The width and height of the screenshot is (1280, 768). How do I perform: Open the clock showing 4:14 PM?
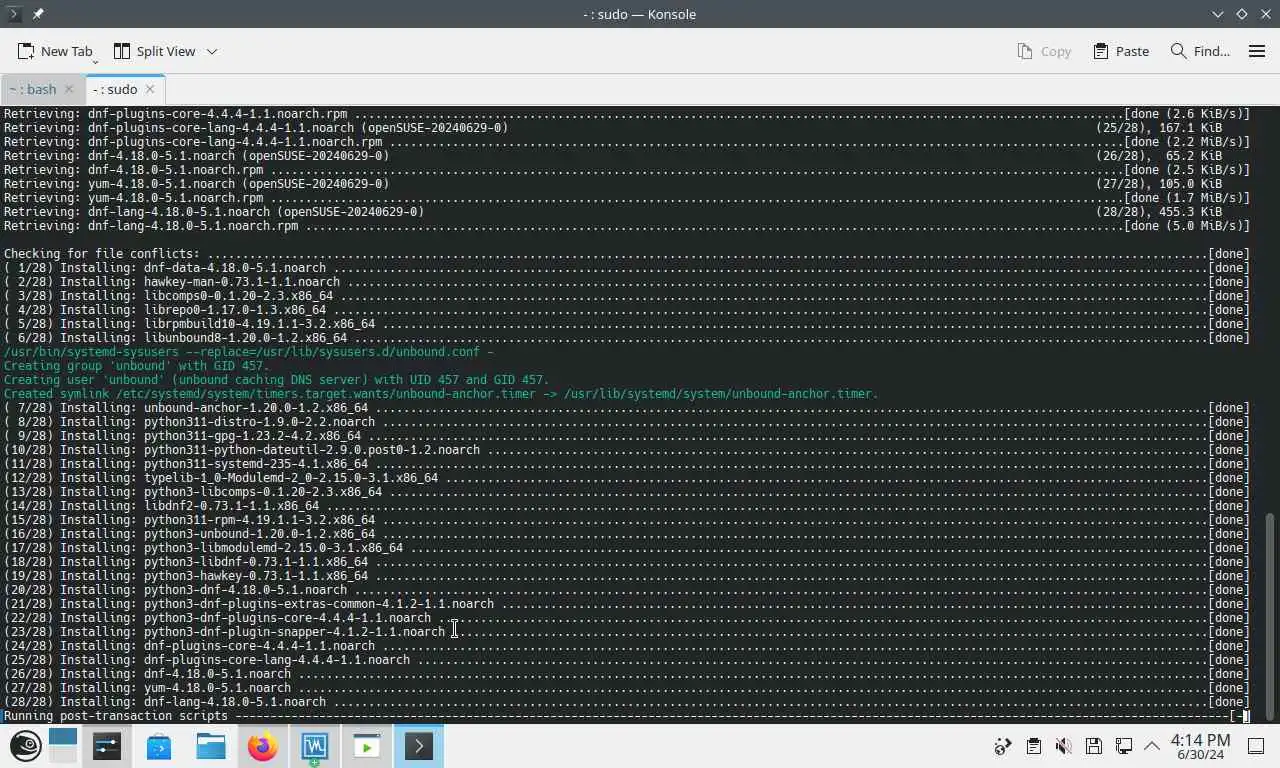point(1200,746)
